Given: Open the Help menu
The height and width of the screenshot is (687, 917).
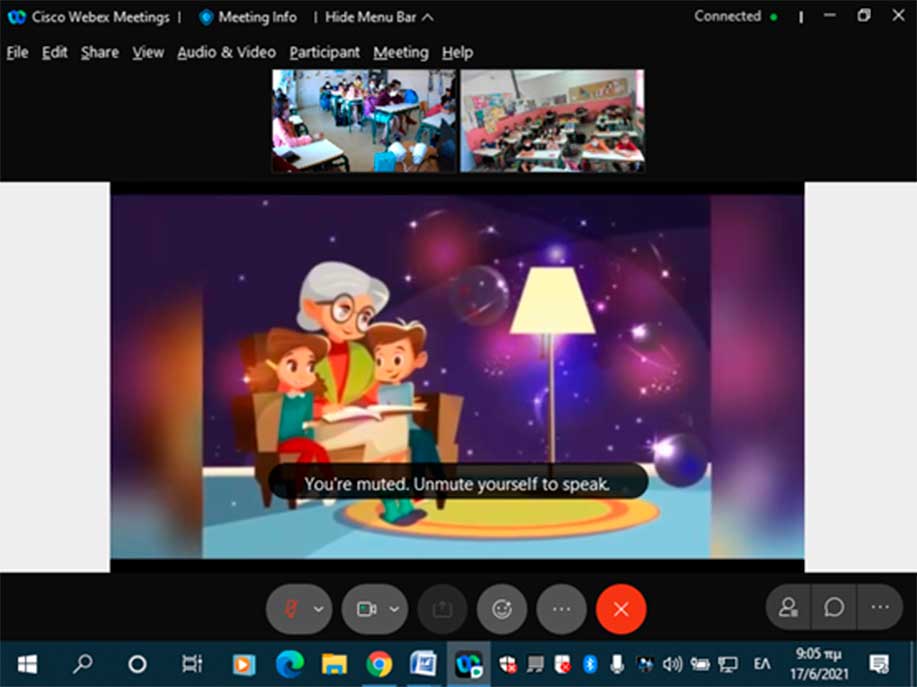Looking at the screenshot, I should coord(457,53).
